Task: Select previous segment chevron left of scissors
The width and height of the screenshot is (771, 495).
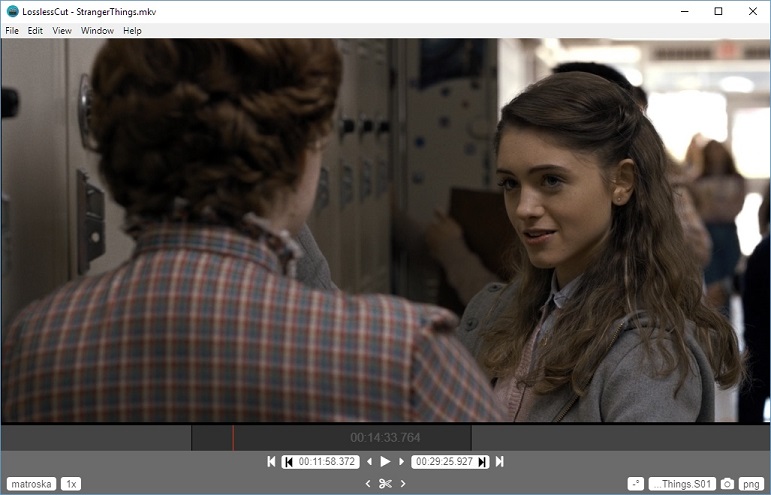Action: (368, 484)
